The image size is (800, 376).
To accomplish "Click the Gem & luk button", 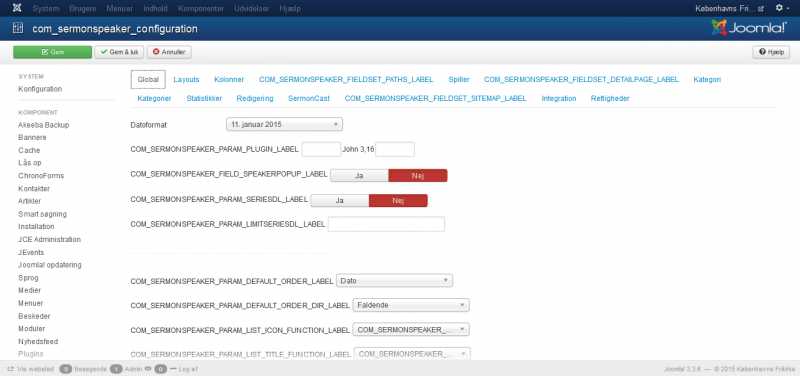I will [x=119, y=52].
